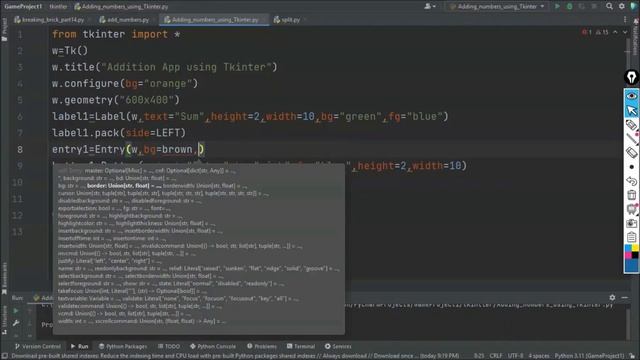The width and height of the screenshot is (640, 360).
Task: Select the eraser annotation tool
Action: (x=631, y=152)
